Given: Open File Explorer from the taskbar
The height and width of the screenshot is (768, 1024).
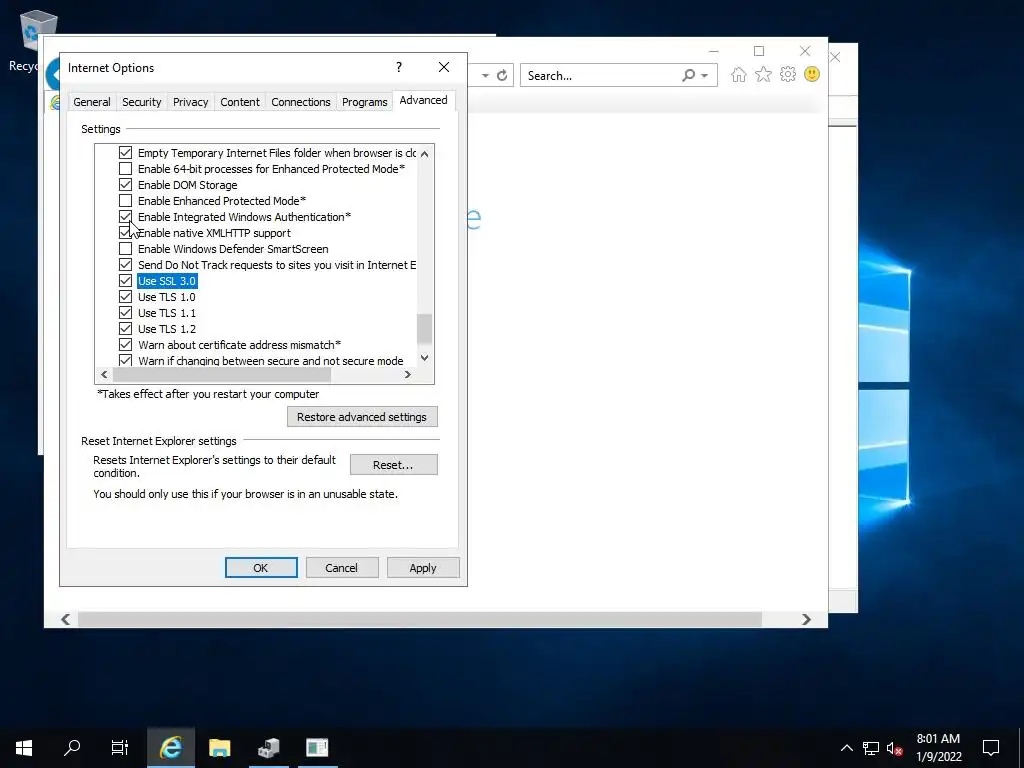Looking at the screenshot, I should (x=219, y=748).
